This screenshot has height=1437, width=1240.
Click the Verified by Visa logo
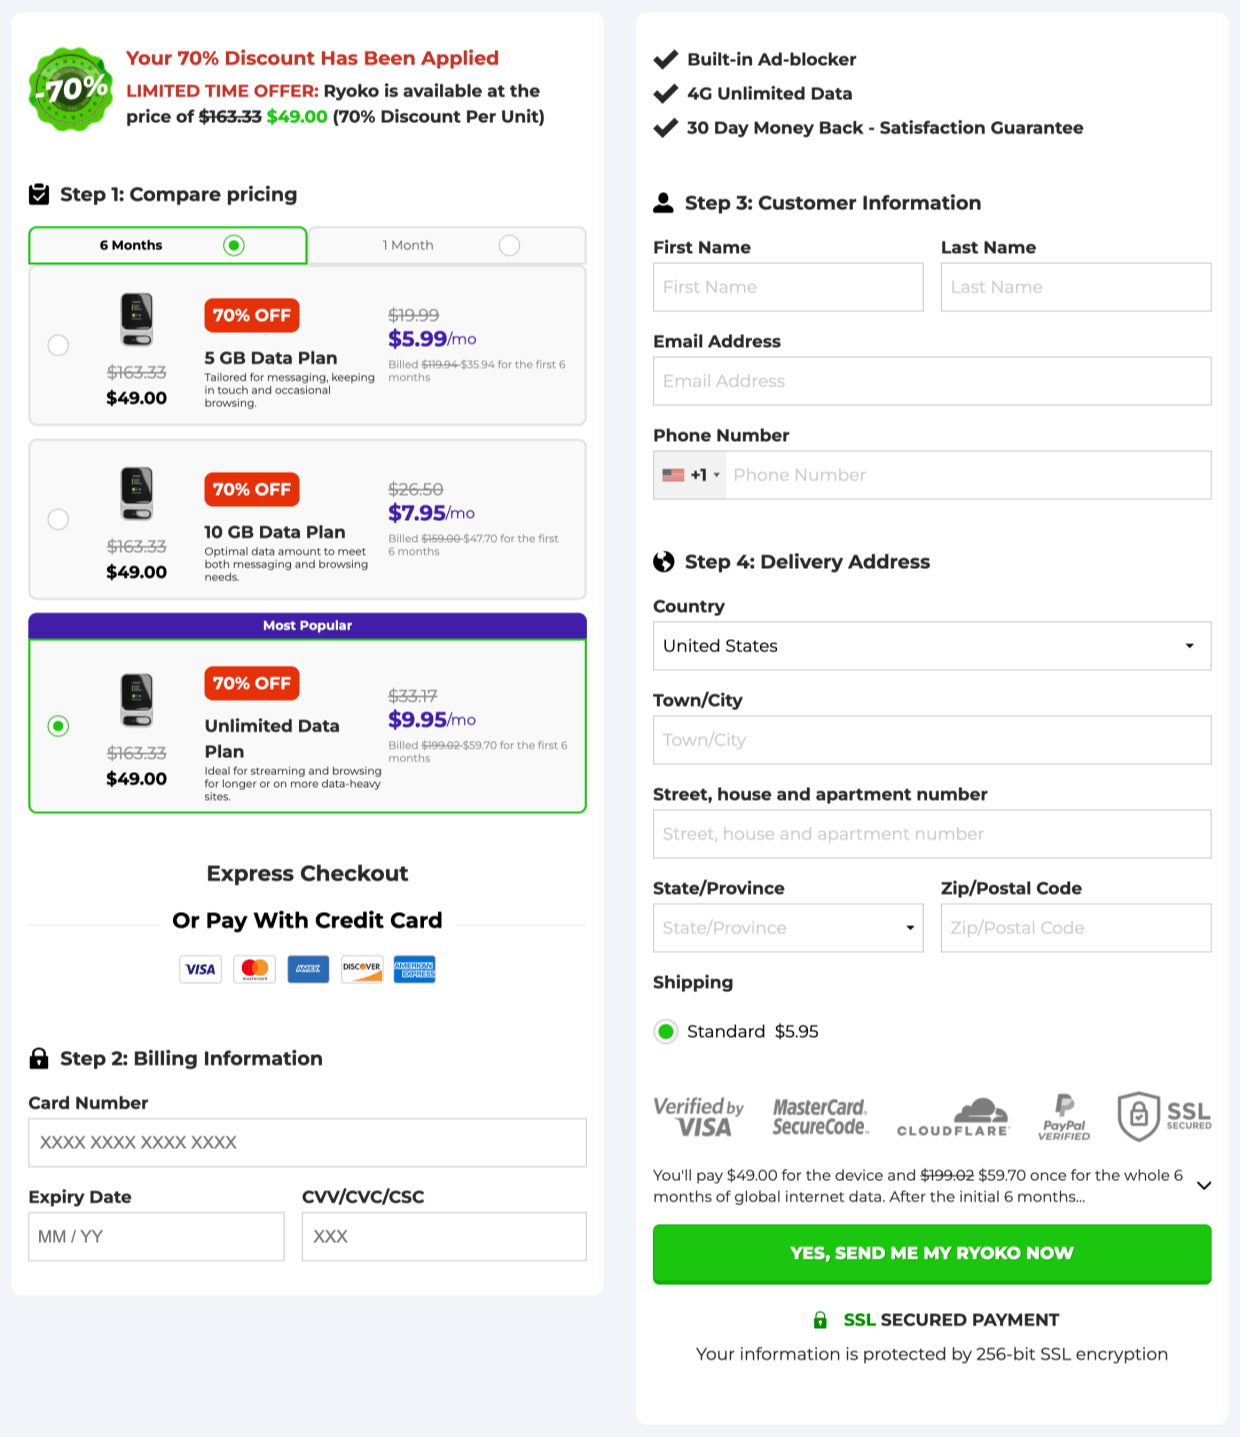point(699,1115)
